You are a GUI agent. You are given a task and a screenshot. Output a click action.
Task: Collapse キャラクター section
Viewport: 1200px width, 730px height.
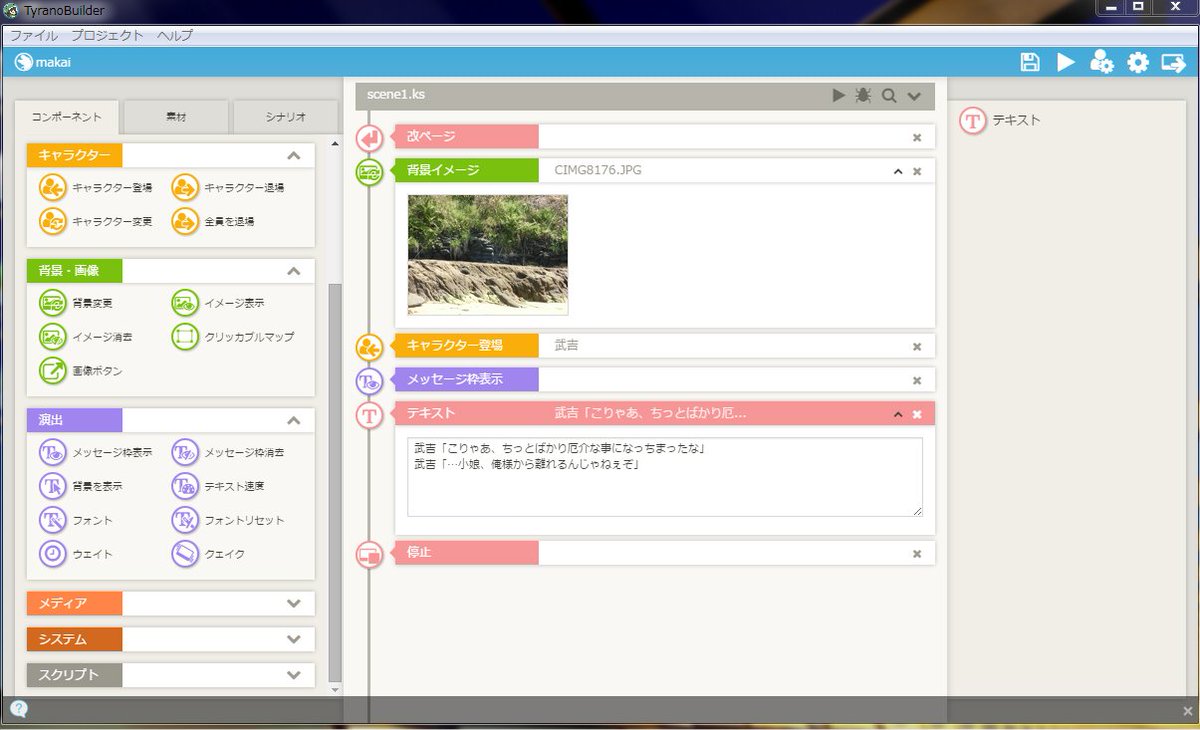(293, 156)
